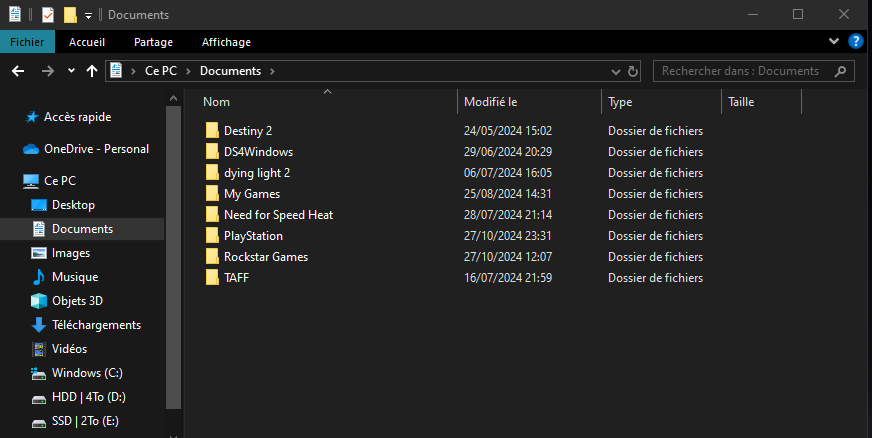
Task: Refresh the Documents folder view
Action: pos(632,71)
